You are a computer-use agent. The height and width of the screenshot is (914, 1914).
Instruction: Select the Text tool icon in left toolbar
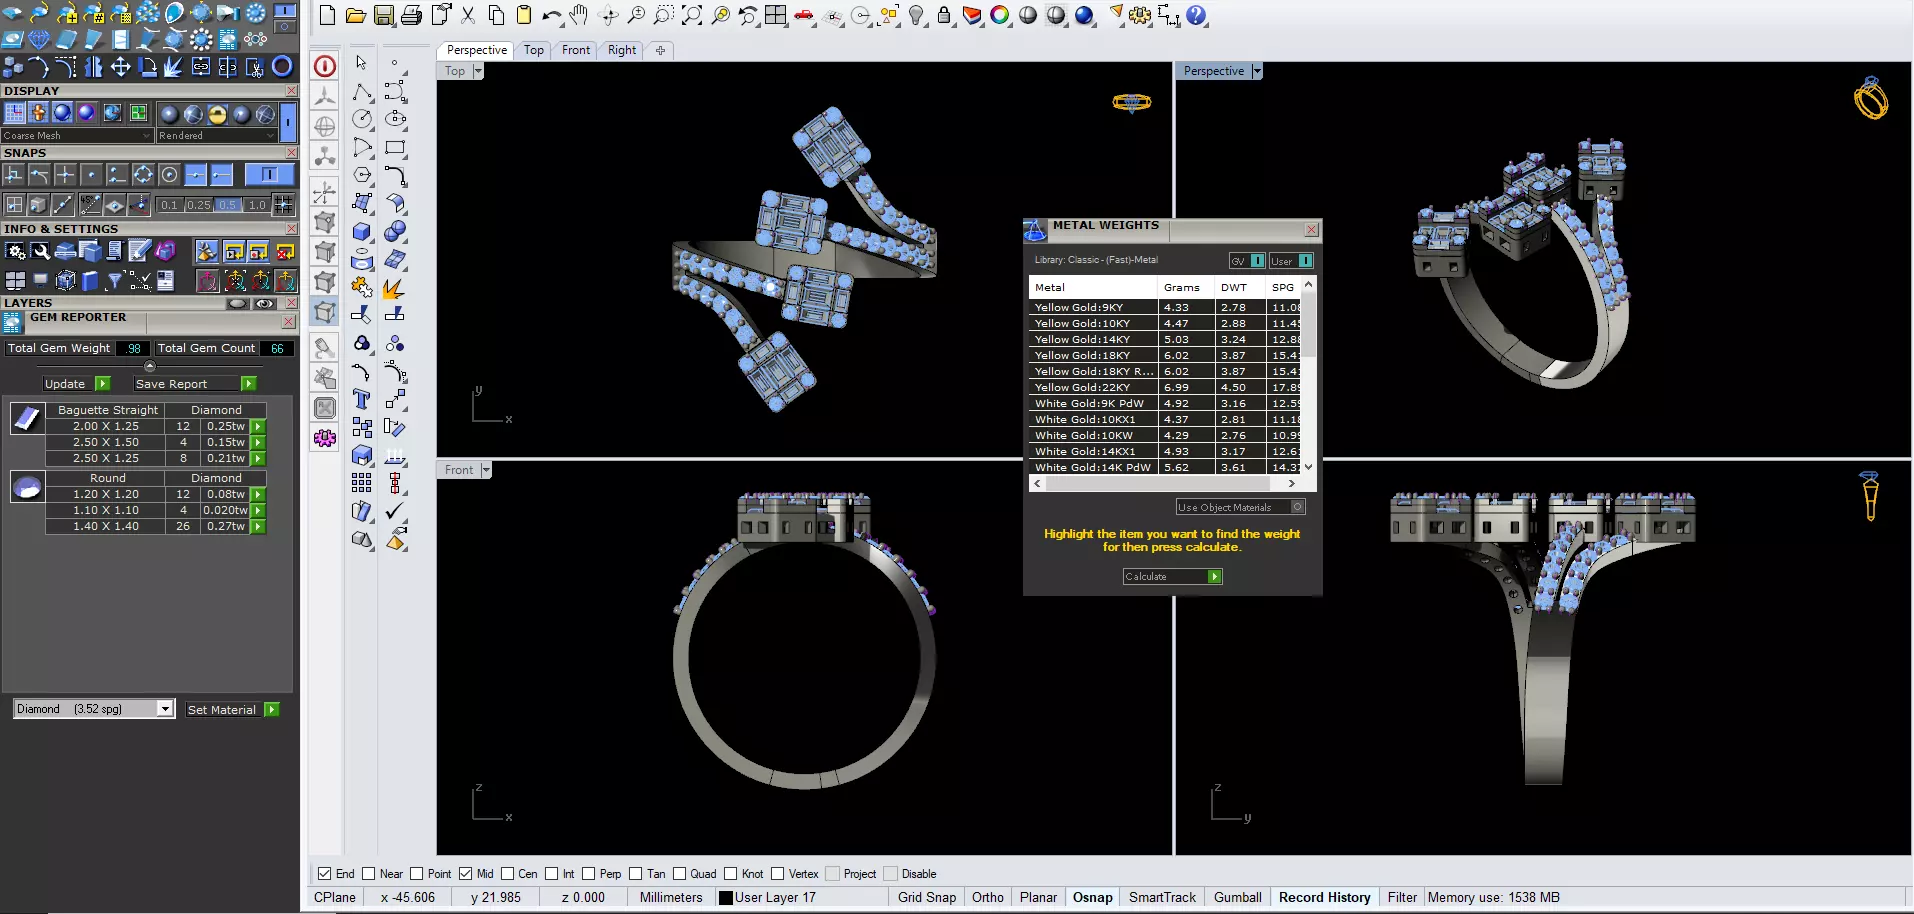coord(362,399)
